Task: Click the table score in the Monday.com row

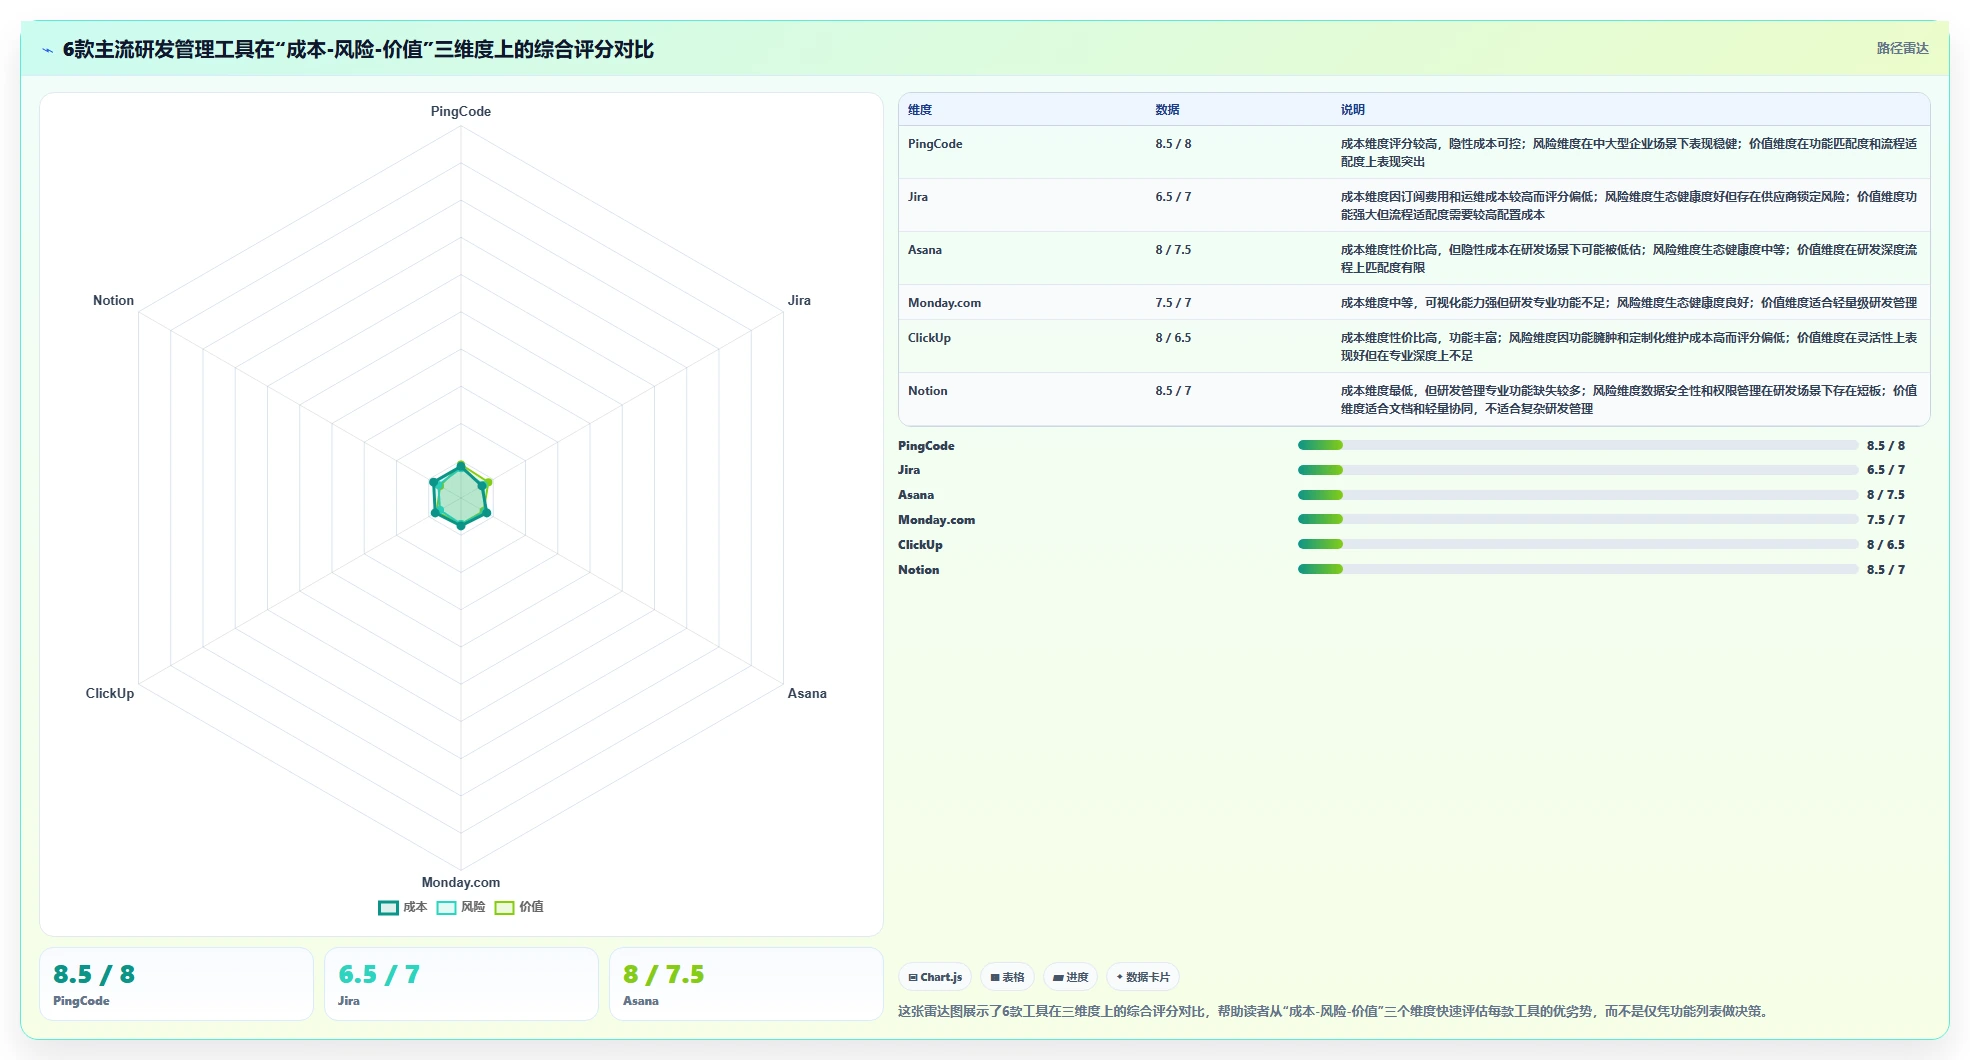Action: 1173,303
